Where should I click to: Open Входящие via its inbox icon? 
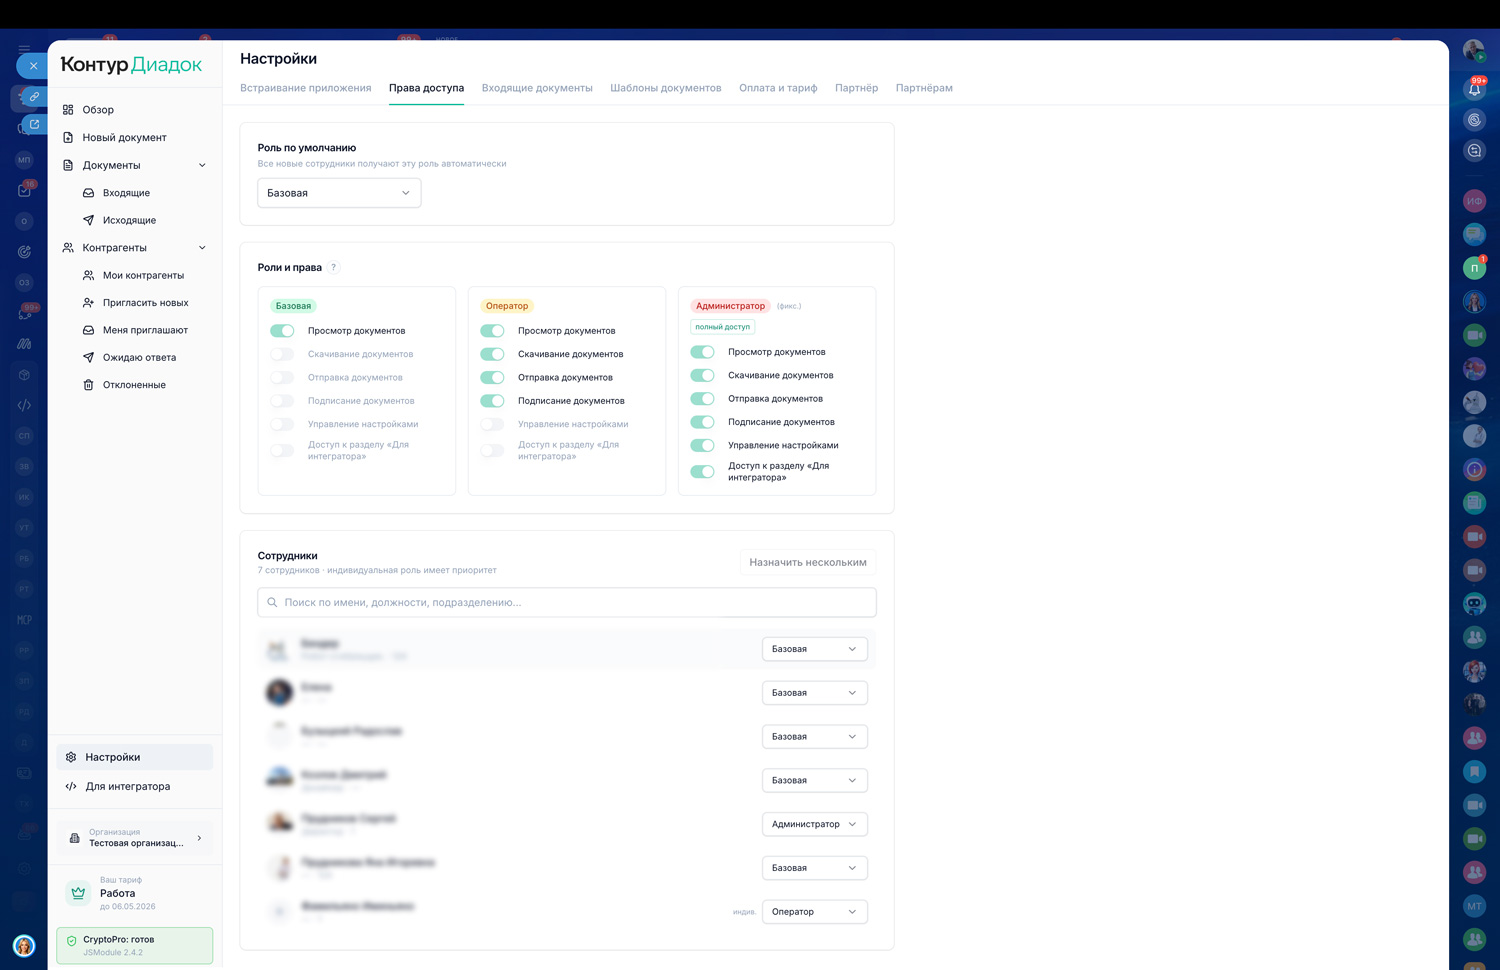pyautogui.click(x=88, y=193)
